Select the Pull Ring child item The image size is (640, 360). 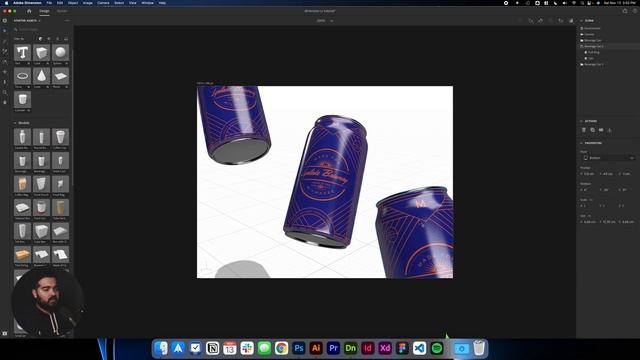[594, 52]
